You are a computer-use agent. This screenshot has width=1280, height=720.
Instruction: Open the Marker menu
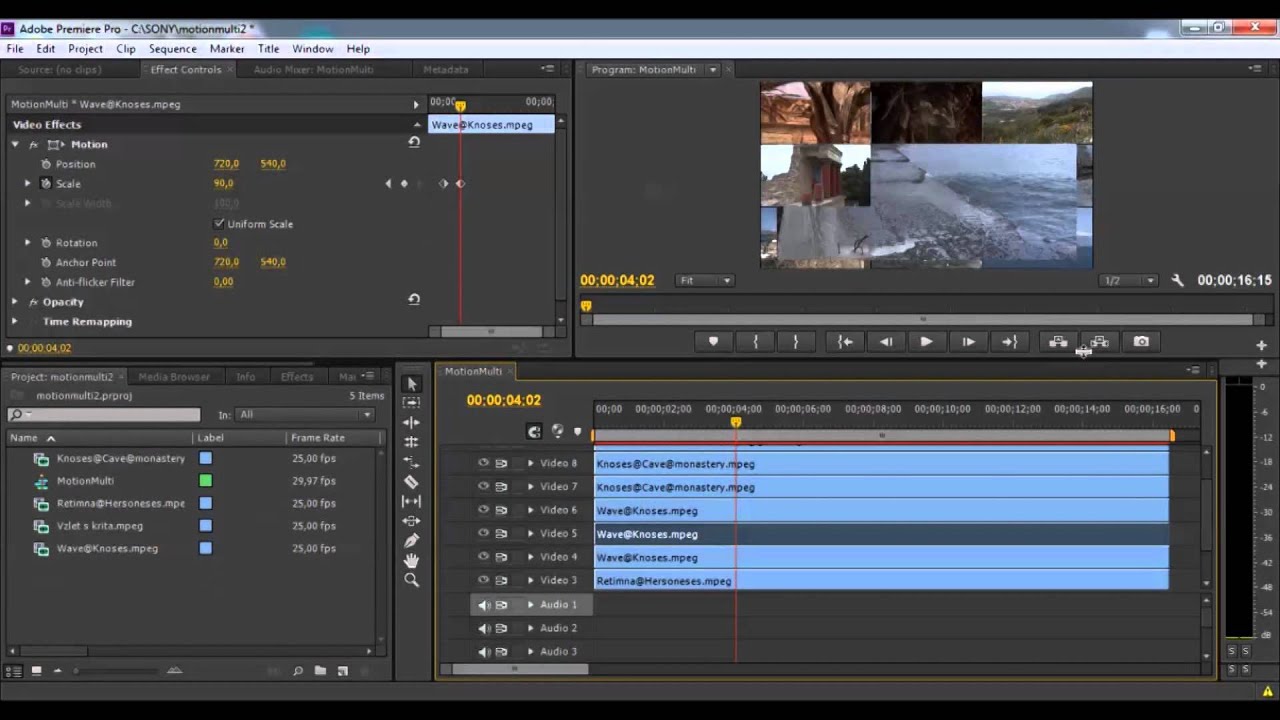pos(227,48)
